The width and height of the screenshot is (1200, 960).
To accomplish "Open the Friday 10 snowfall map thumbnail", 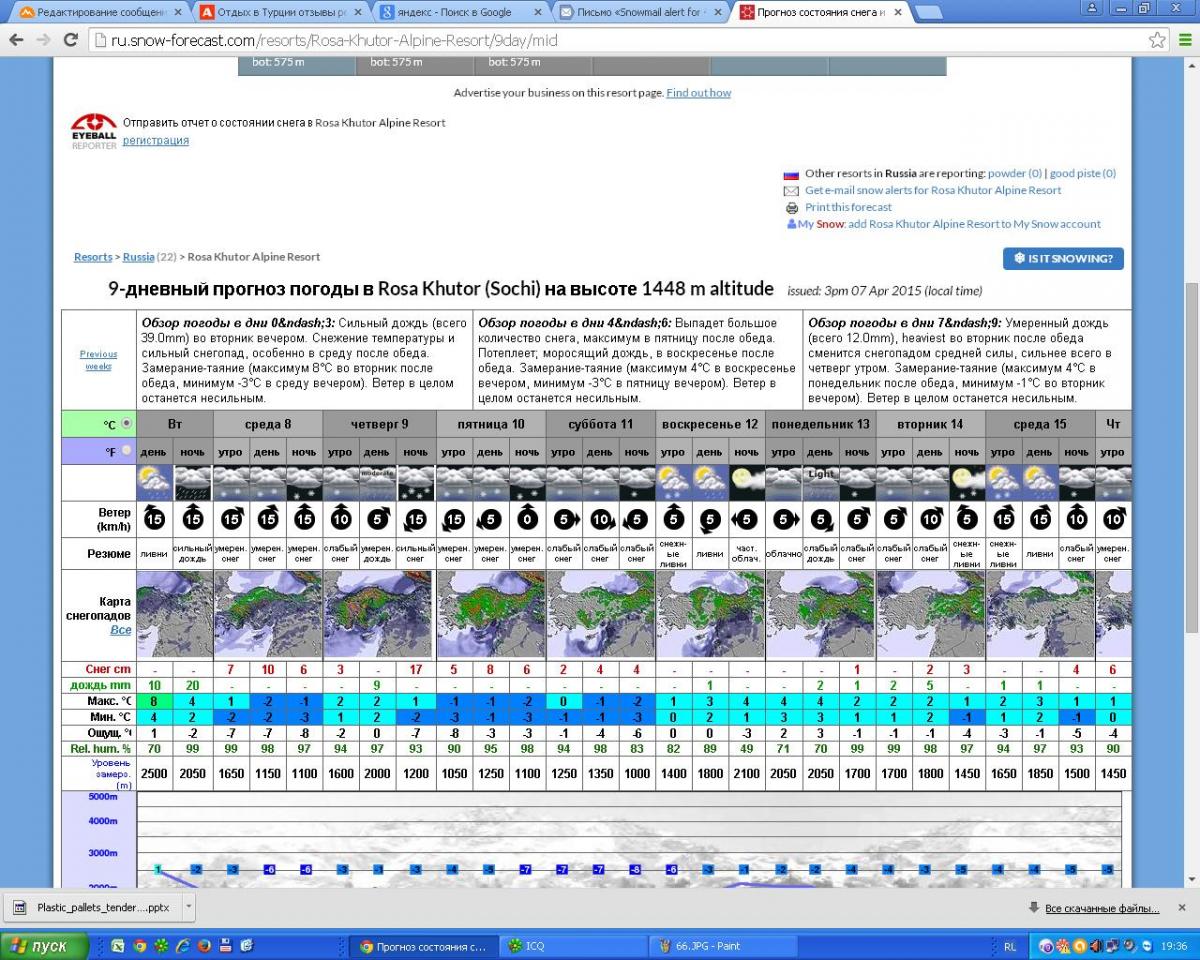I will point(490,614).
